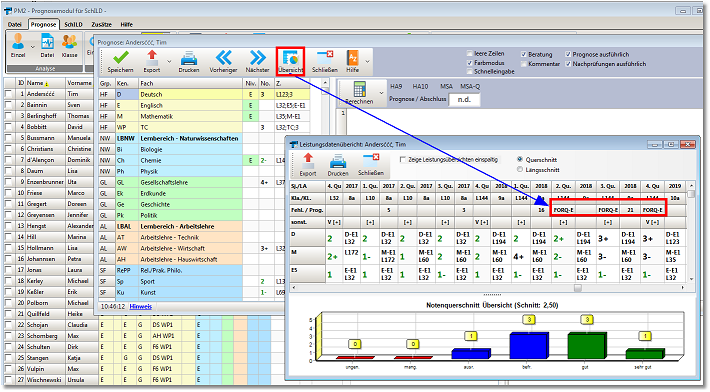This screenshot has height=392, width=710.
Task: Open the Hilfe menu in menu bar
Action: (126, 24)
